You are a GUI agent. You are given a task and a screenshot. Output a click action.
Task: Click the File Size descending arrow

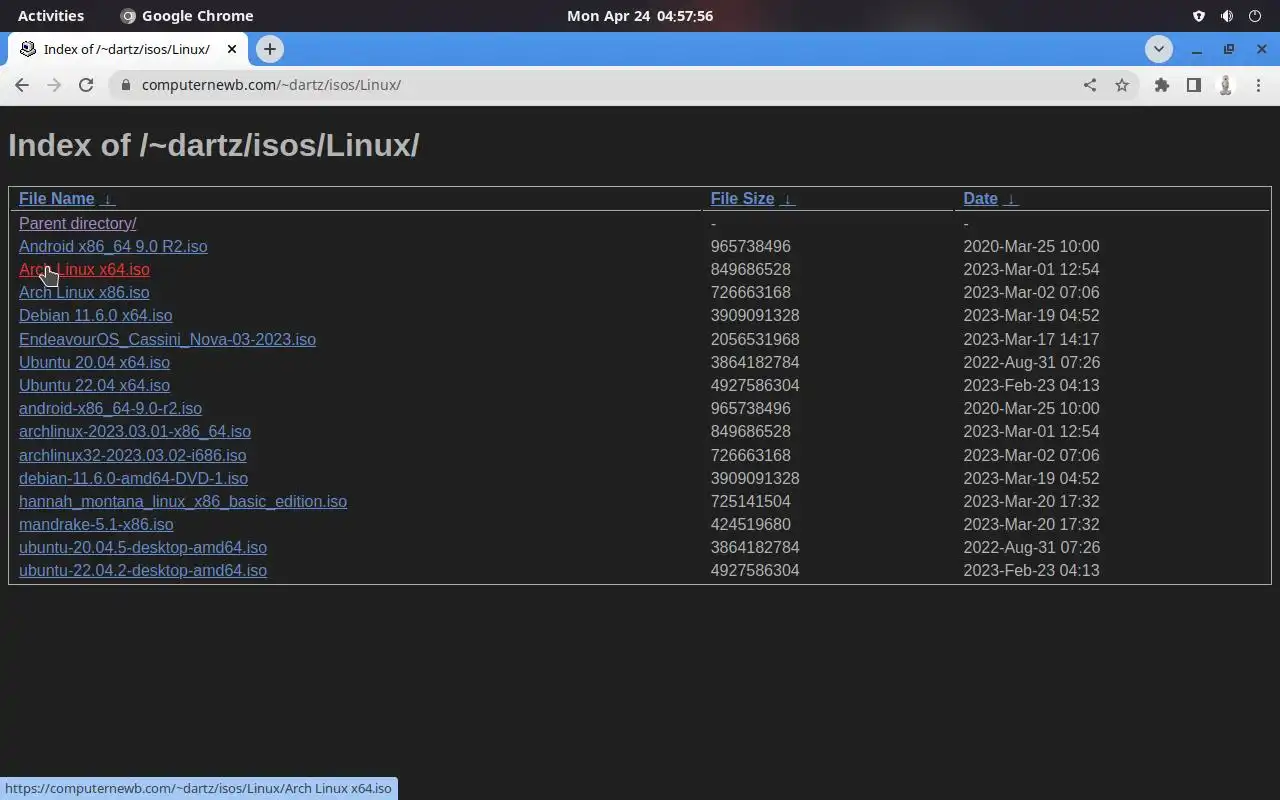coord(788,199)
